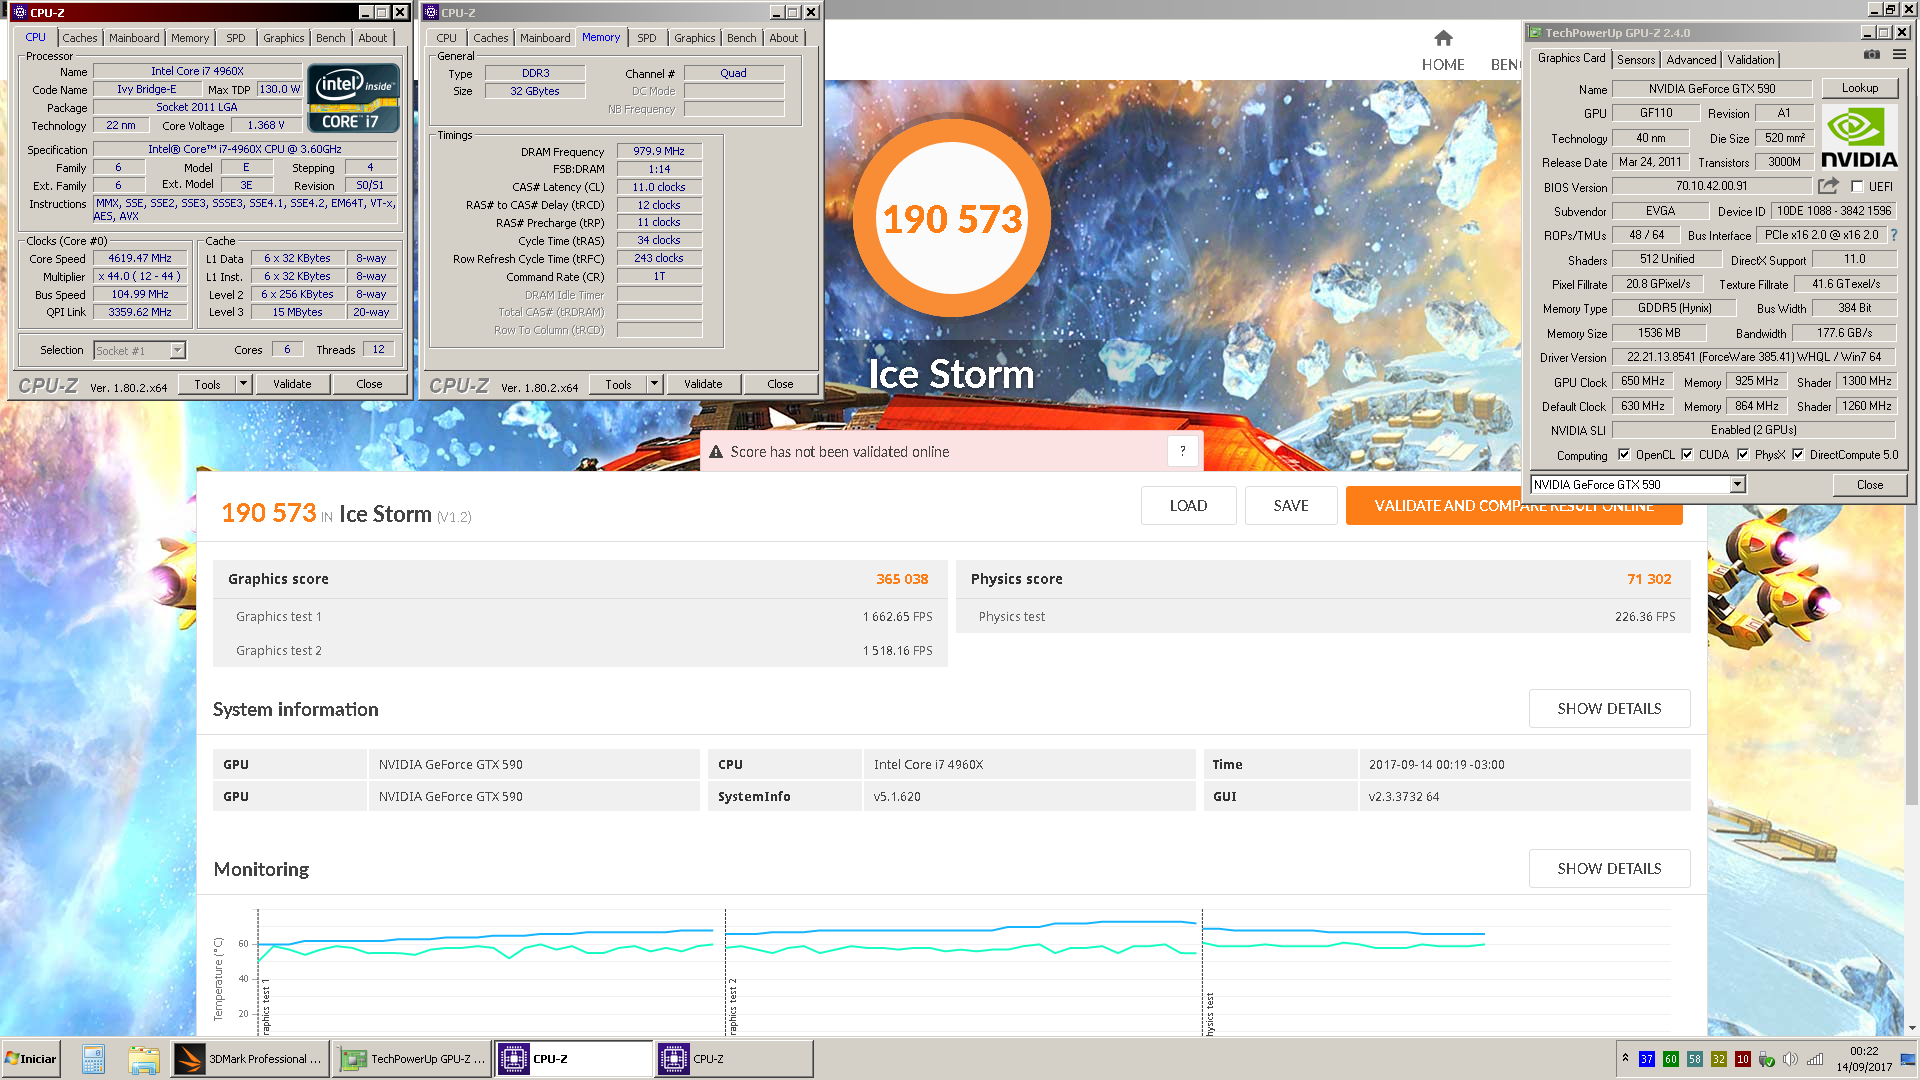
Task: Click the olive 32 temperature tray icon
Action: click(1719, 1059)
